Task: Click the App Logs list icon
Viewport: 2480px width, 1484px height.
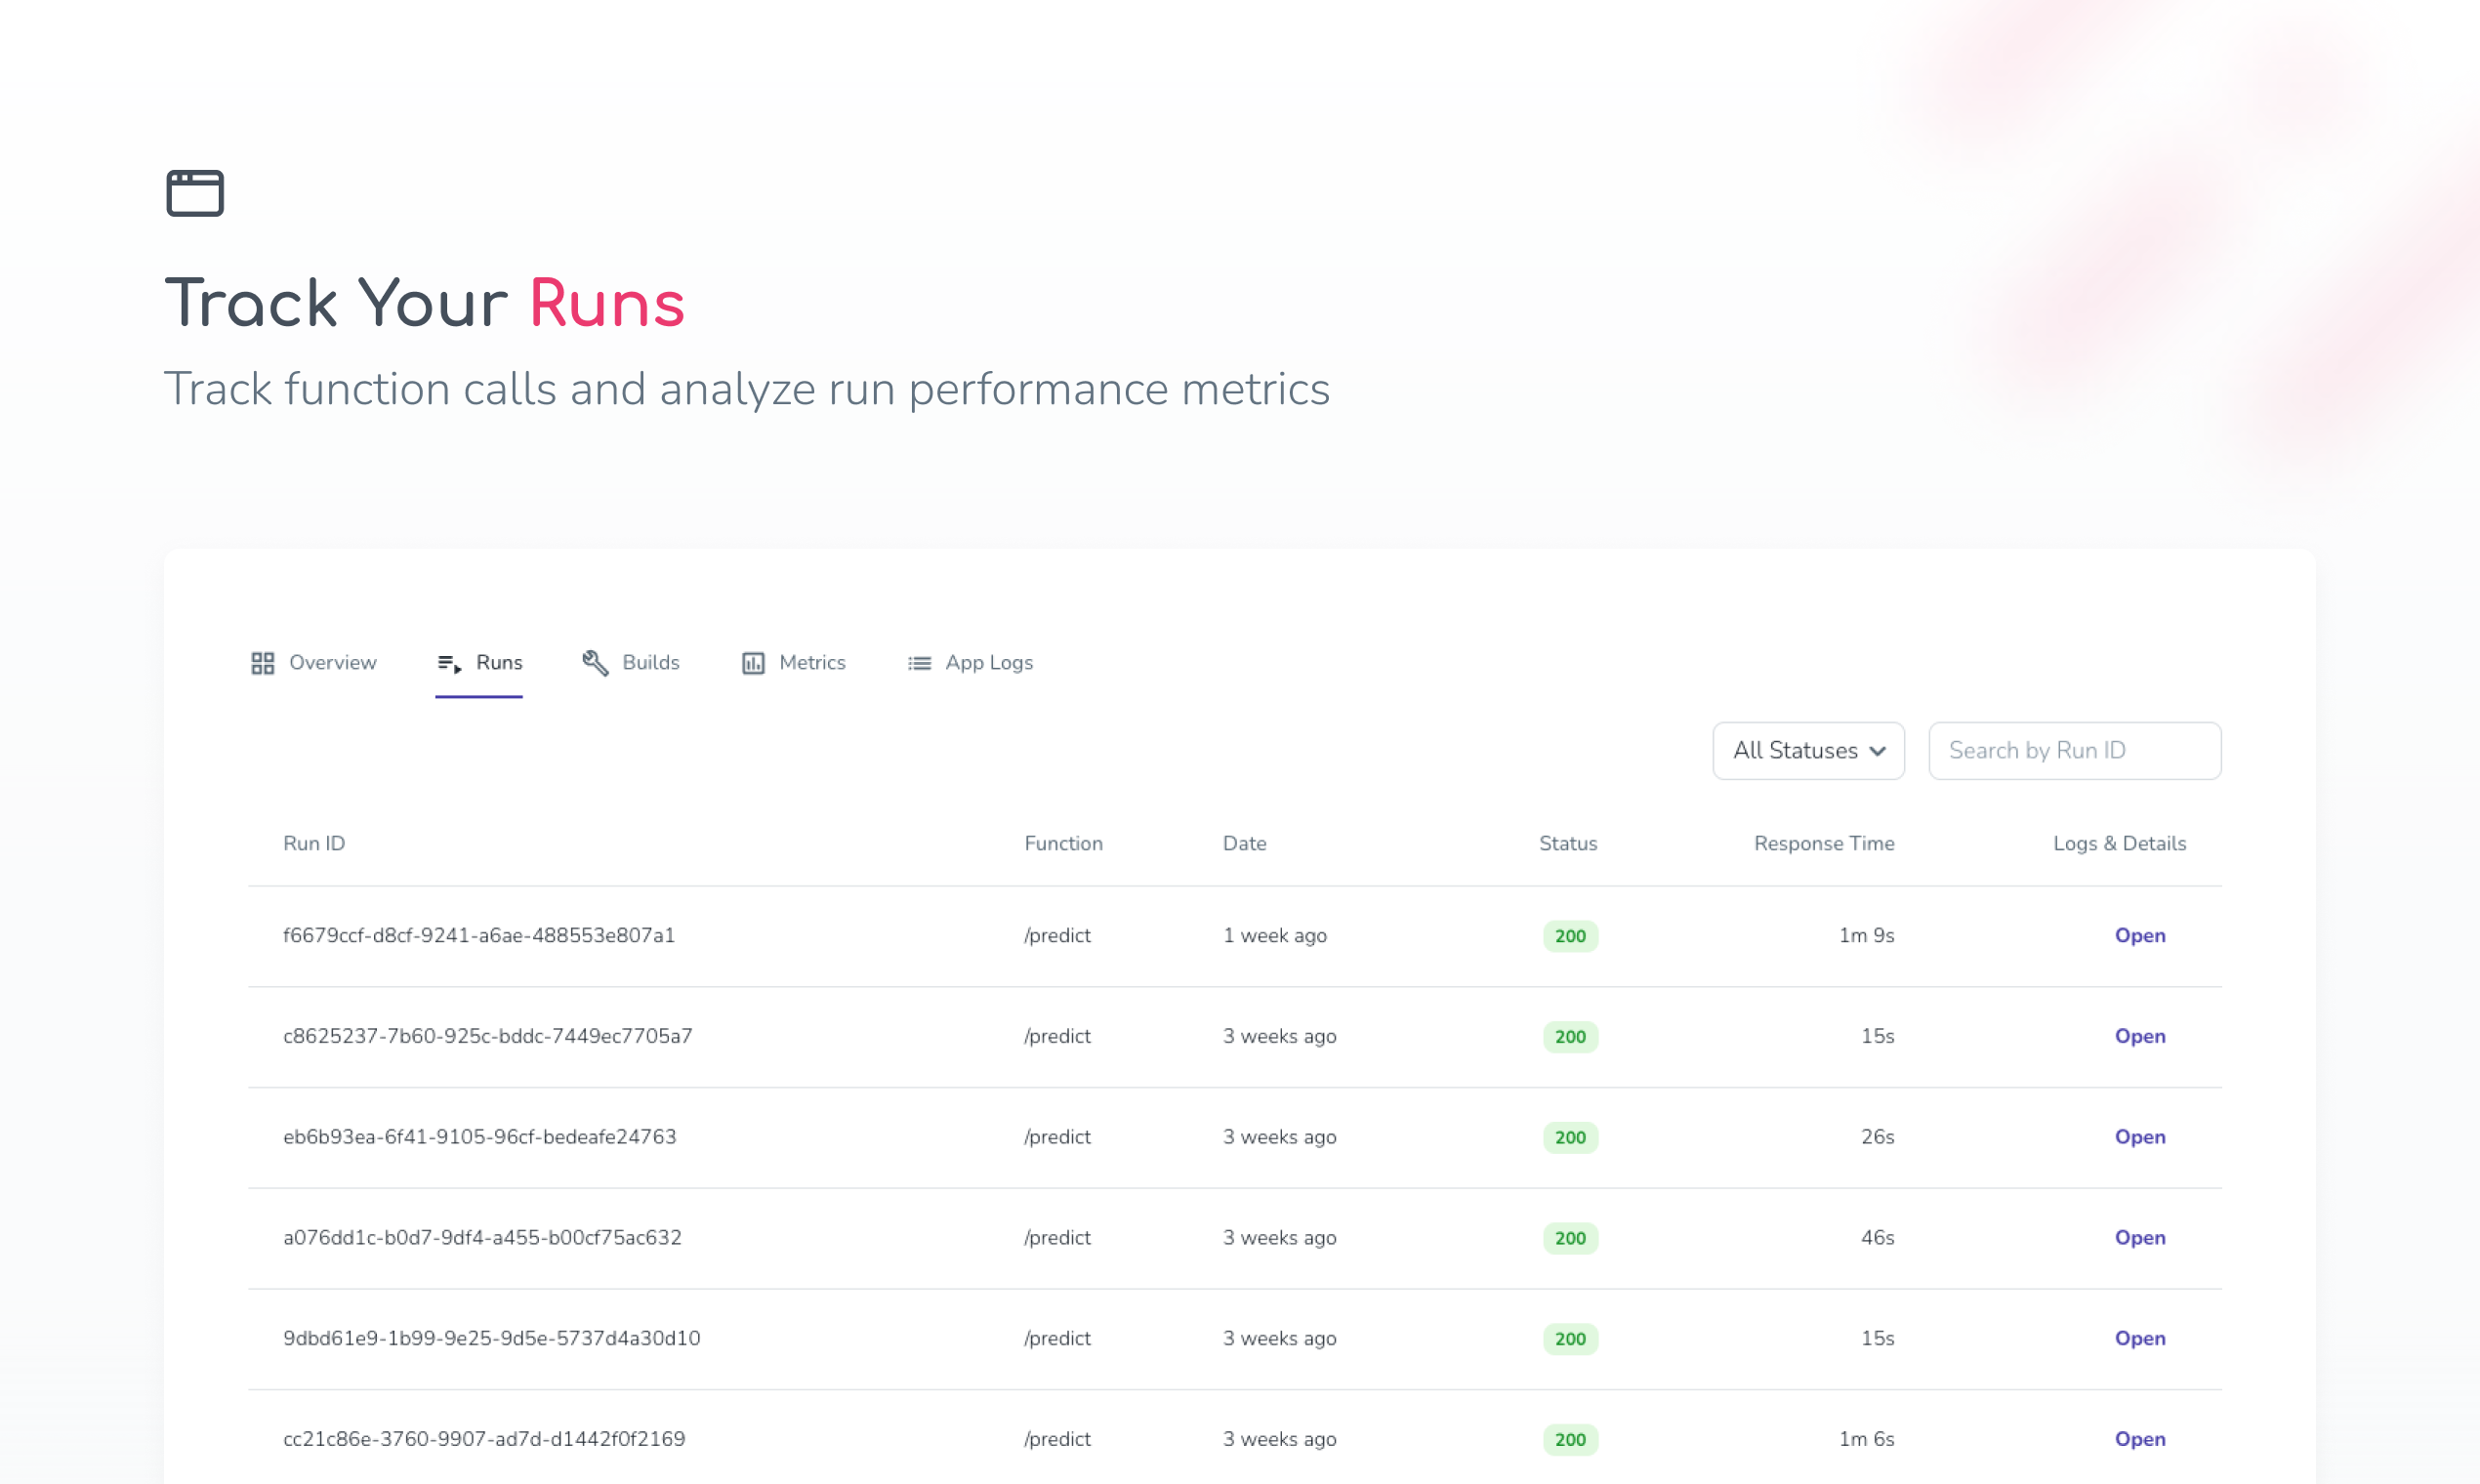Action: (919, 663)
